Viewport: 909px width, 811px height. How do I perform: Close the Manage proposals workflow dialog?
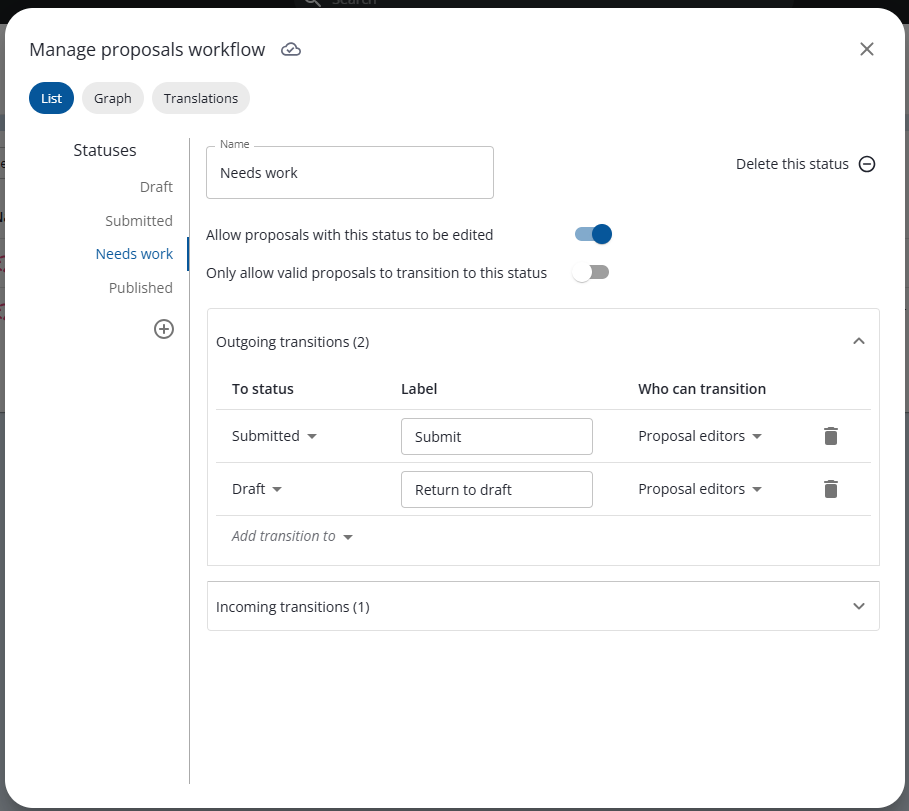click(866, 50)
